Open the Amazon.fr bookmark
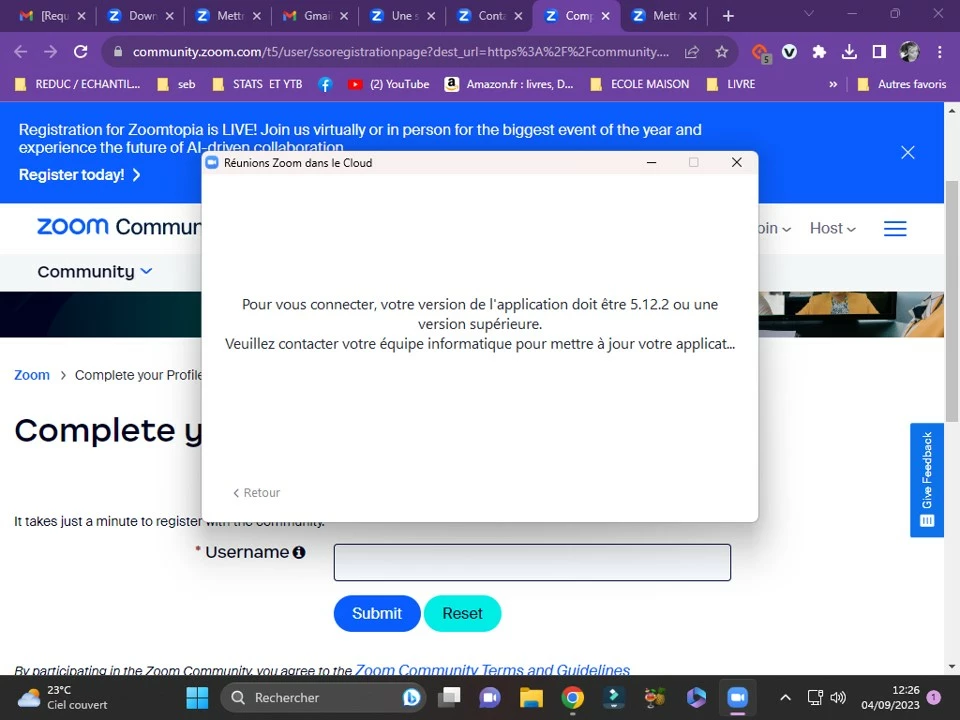This screenshot has height=720, width=960. (509, 84)
